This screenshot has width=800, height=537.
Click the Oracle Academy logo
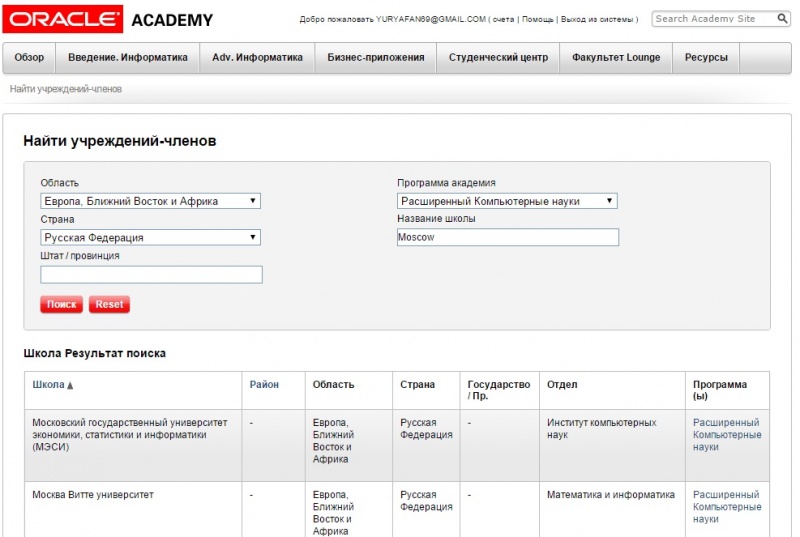pyautogui.click(x=108, y=19)
